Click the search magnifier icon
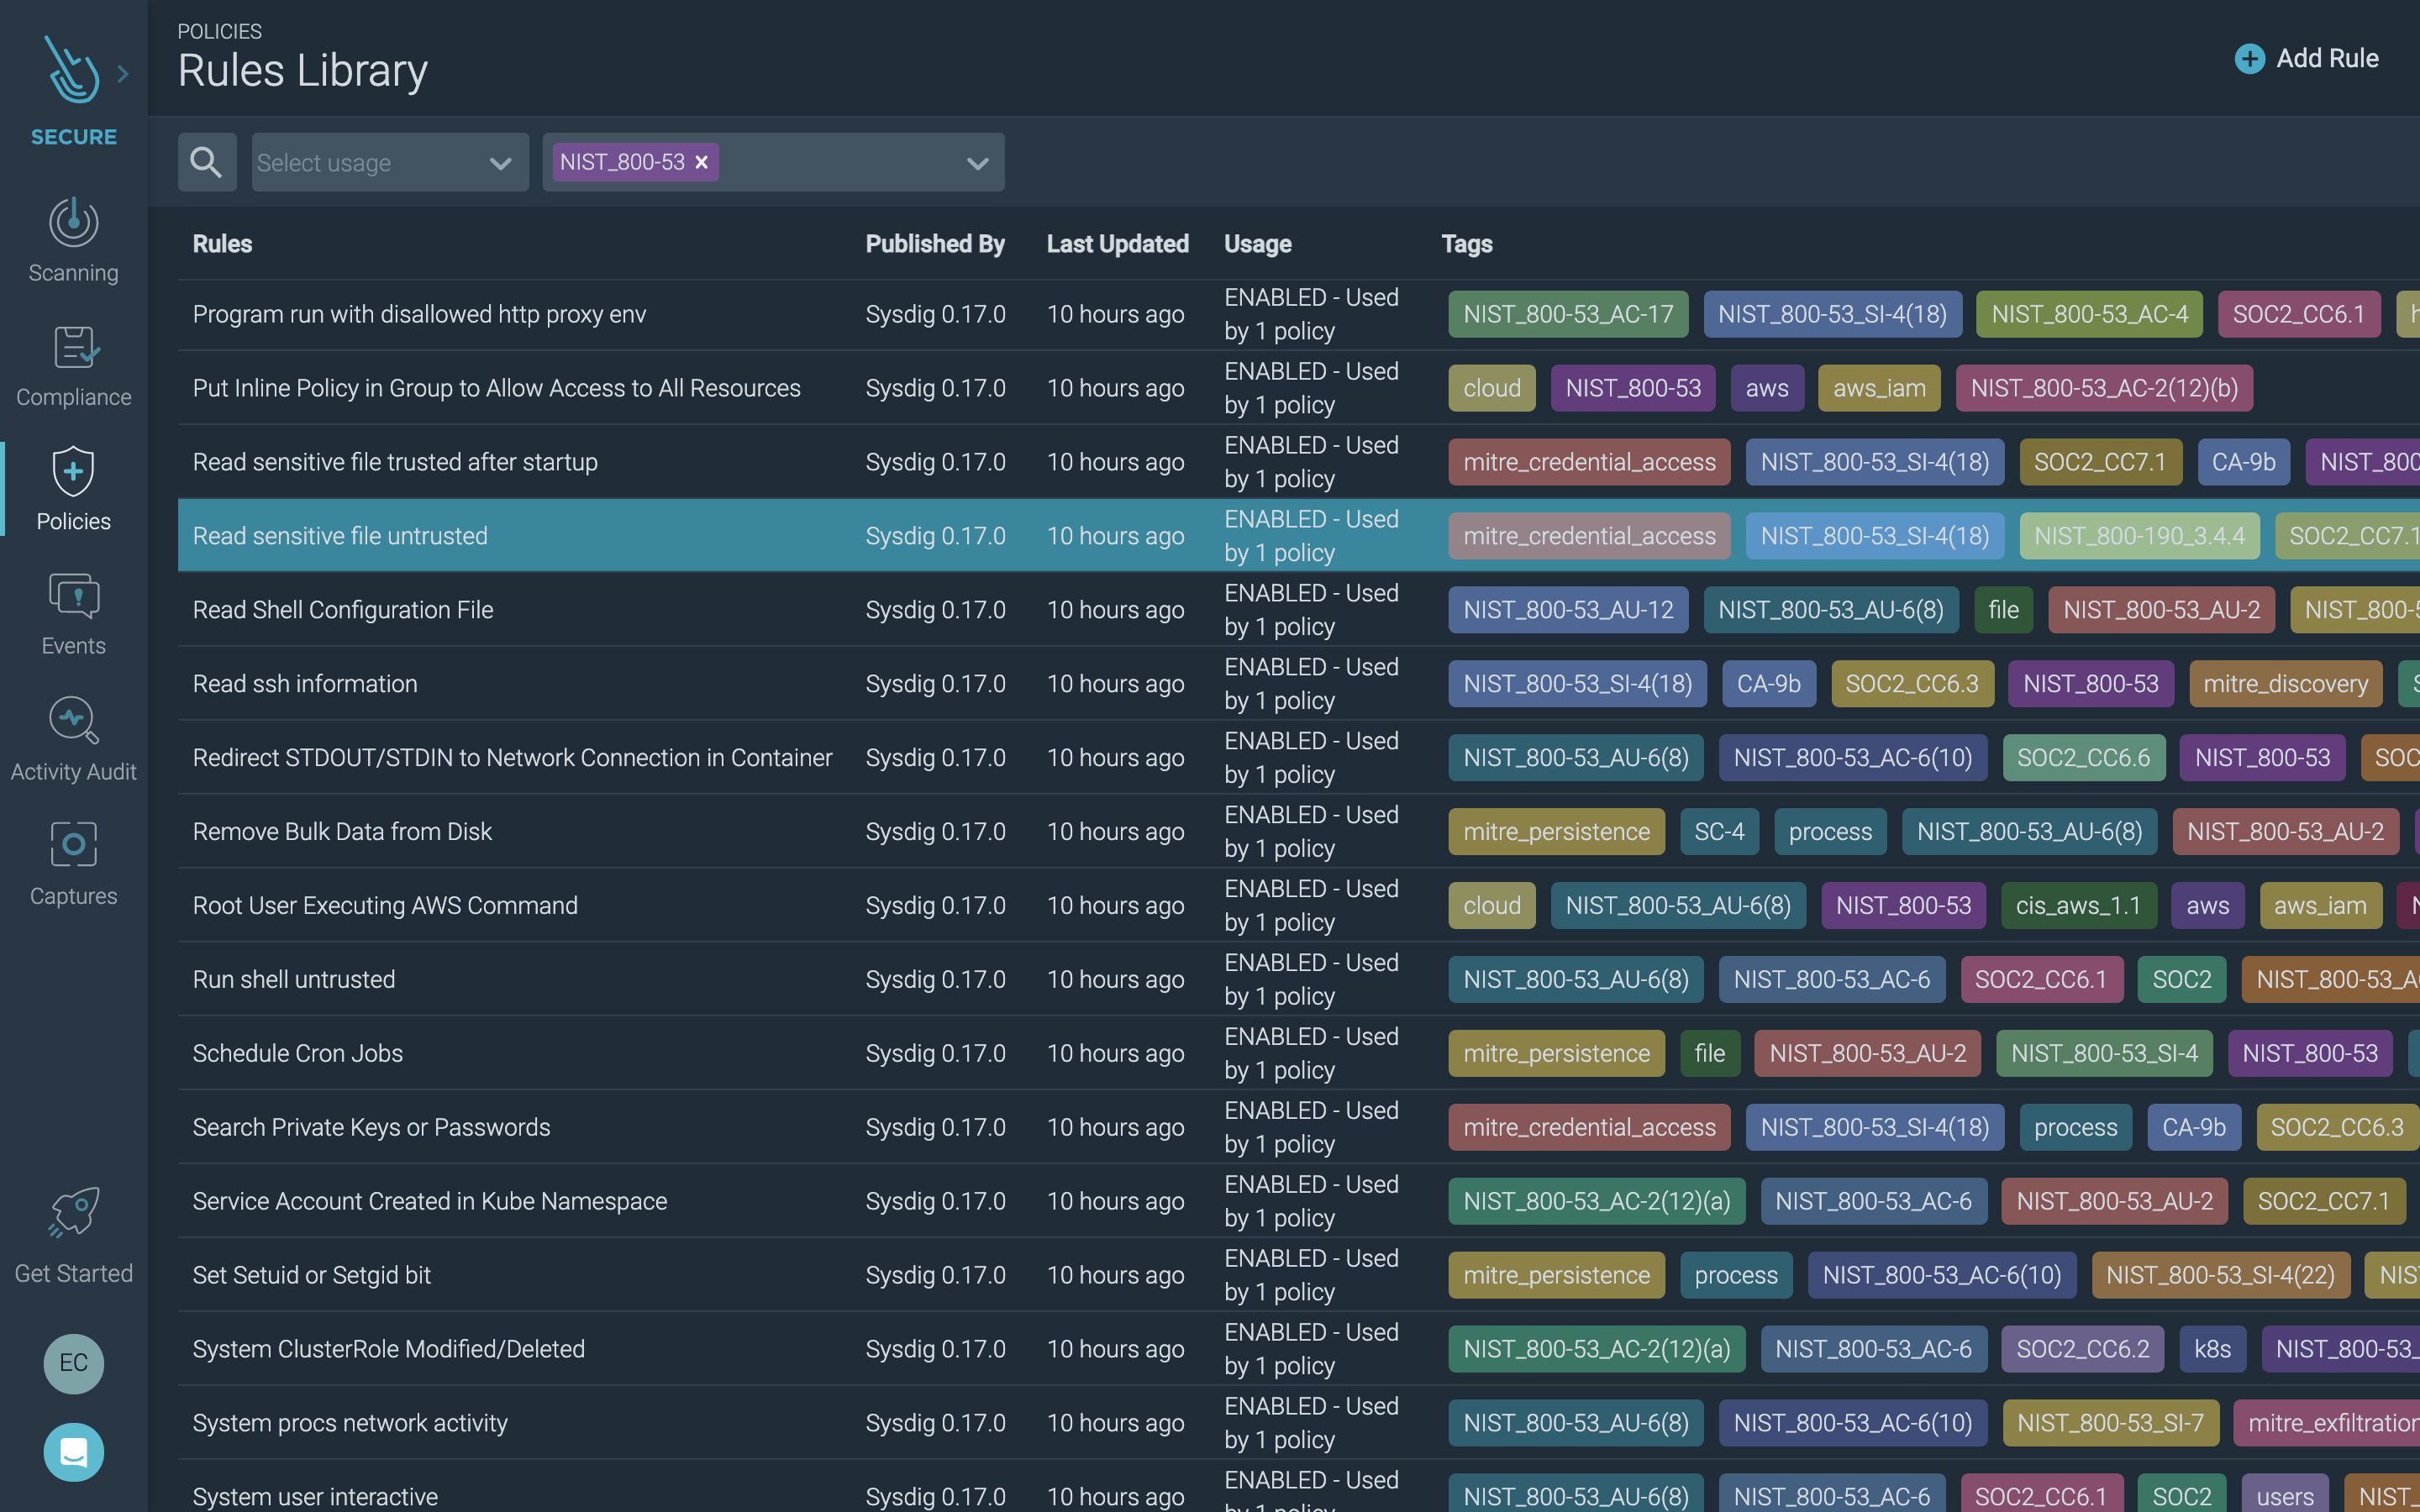Screen dimensions: 2420x1512 pyautogui.click(x=206, y=160)
